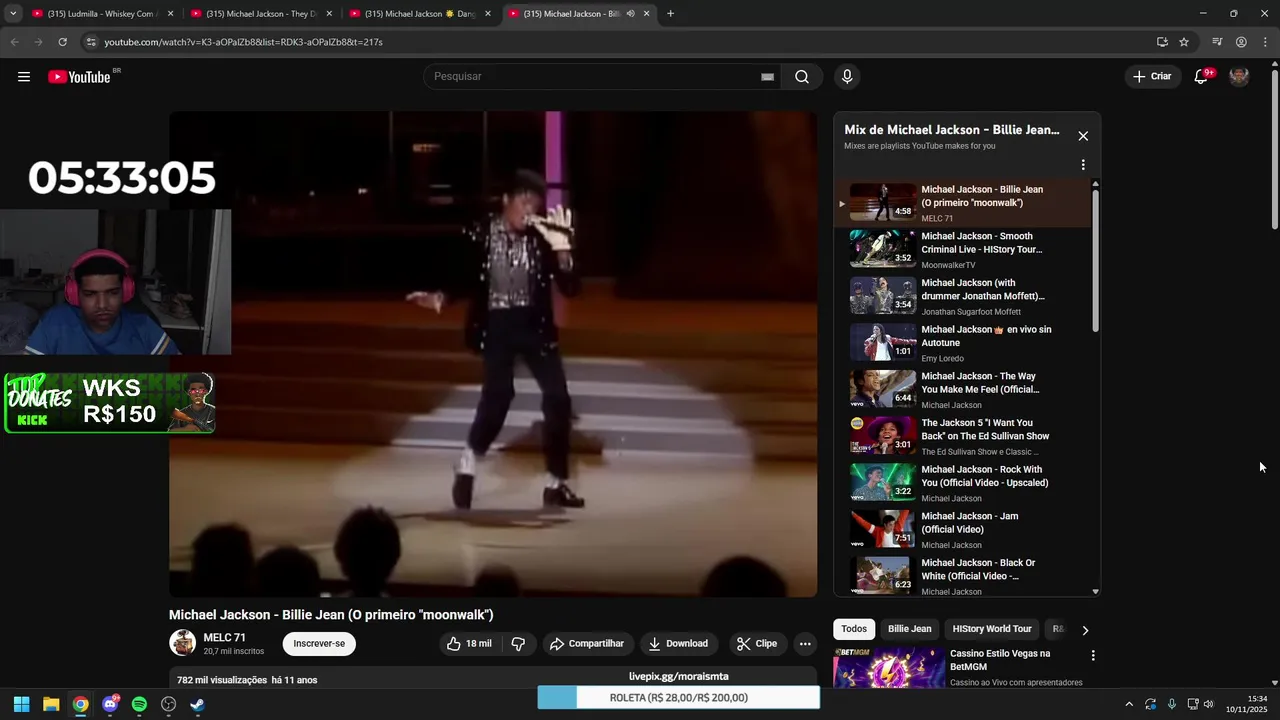Open a new Chrome tab
Screen dimensions: 1280x720
click(x=670, y=14)
